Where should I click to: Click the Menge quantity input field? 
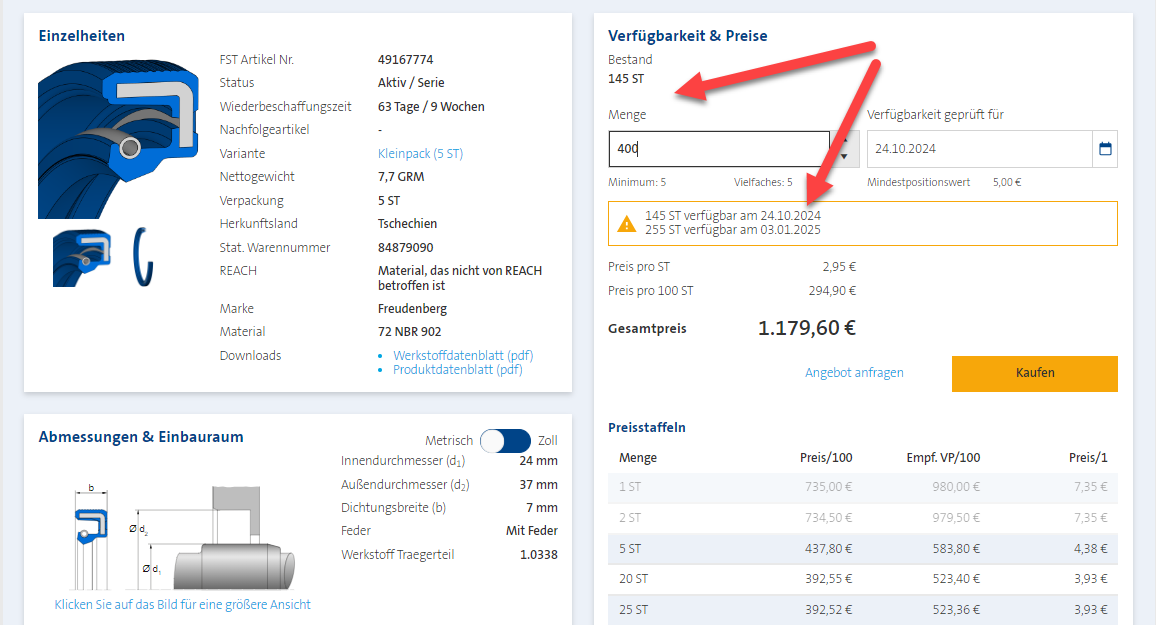point(718,149)
